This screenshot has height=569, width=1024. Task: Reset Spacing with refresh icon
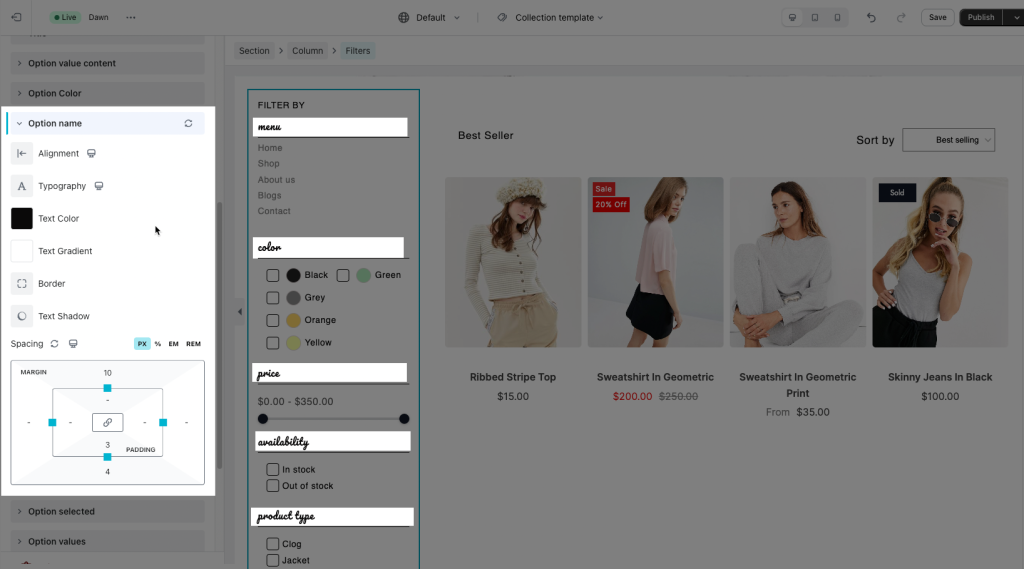[54, 344]
